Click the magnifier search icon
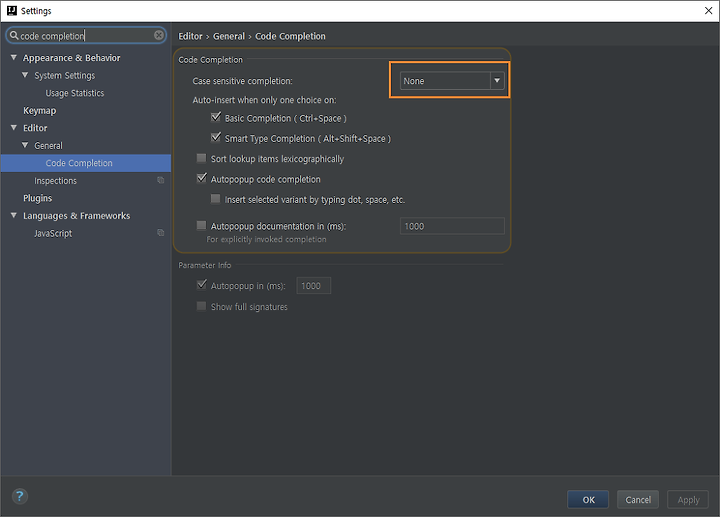 pyautogui.click(x=14, y=35)
